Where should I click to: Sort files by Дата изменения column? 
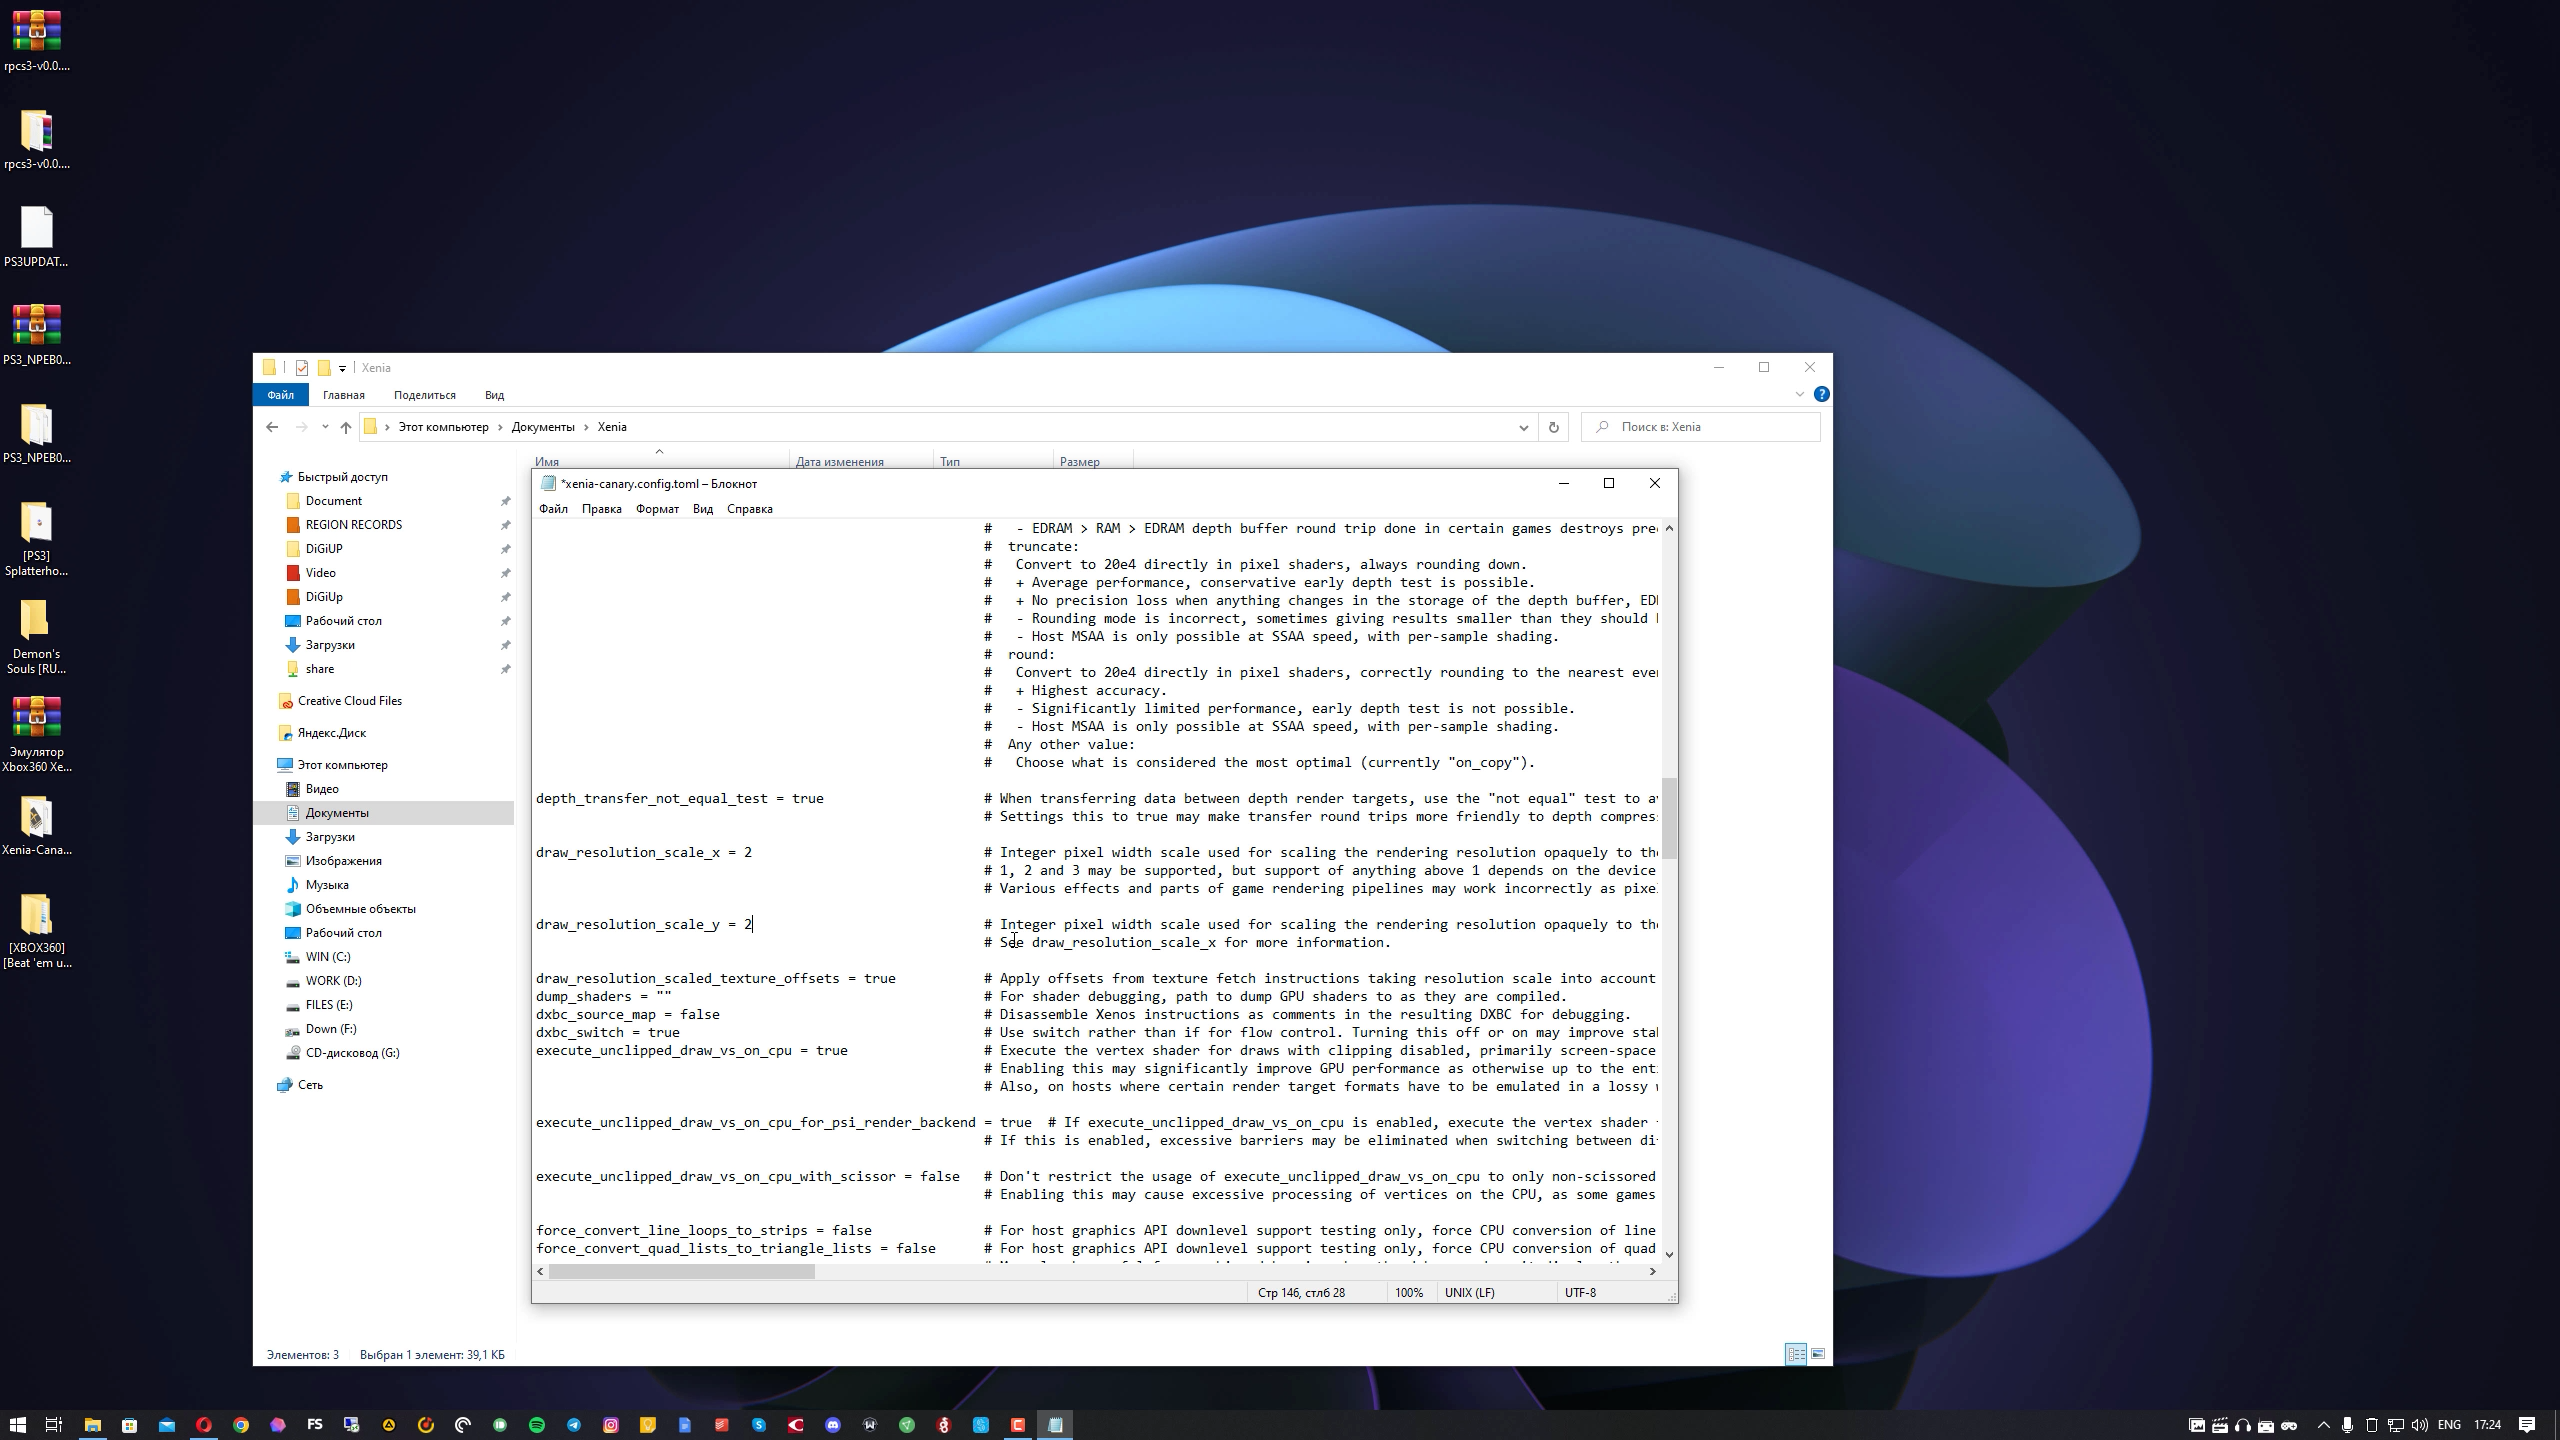(839, 461)
